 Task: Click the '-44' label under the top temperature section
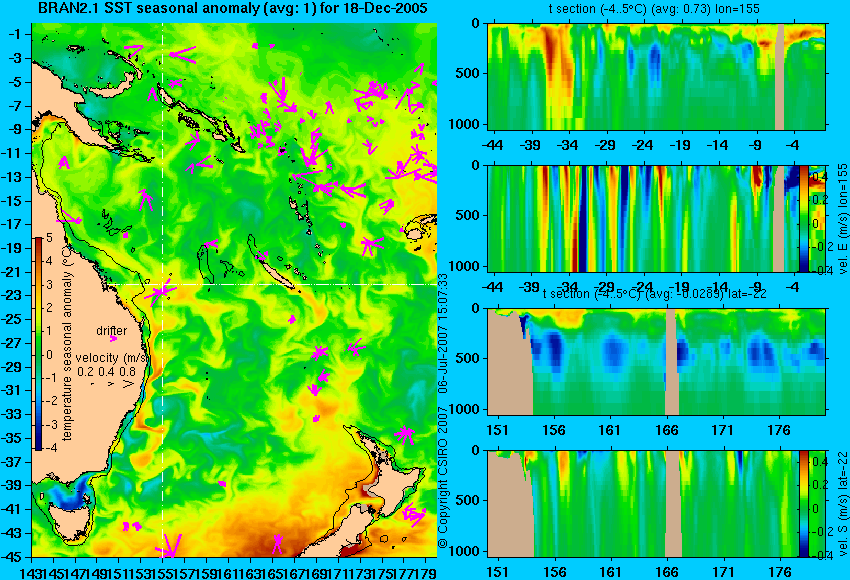[x=492, y=145]
